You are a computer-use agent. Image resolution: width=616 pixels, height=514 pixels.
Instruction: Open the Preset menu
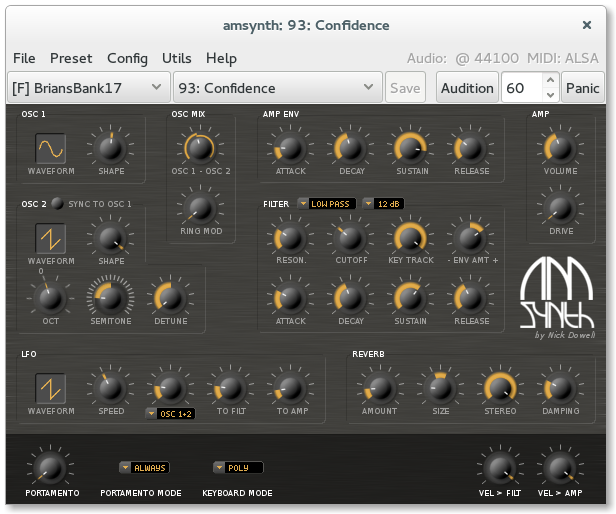[71, 58]
